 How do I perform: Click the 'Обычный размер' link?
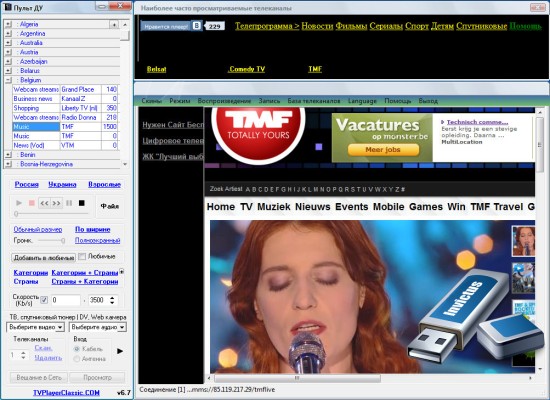pos(38,229)
